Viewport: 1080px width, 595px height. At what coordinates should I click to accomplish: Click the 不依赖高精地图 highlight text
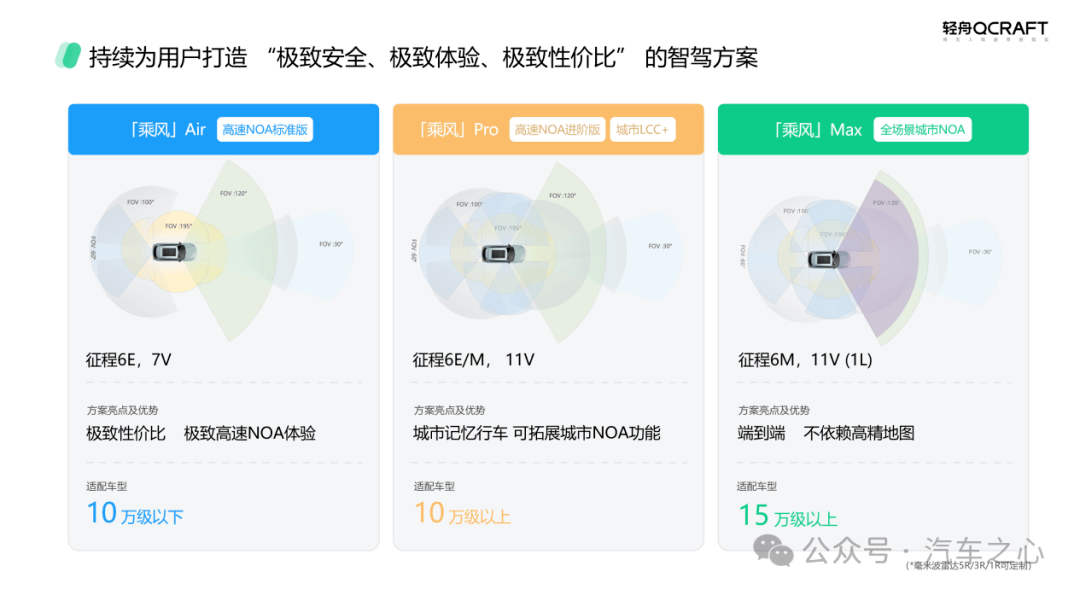(x=859, y=433)
